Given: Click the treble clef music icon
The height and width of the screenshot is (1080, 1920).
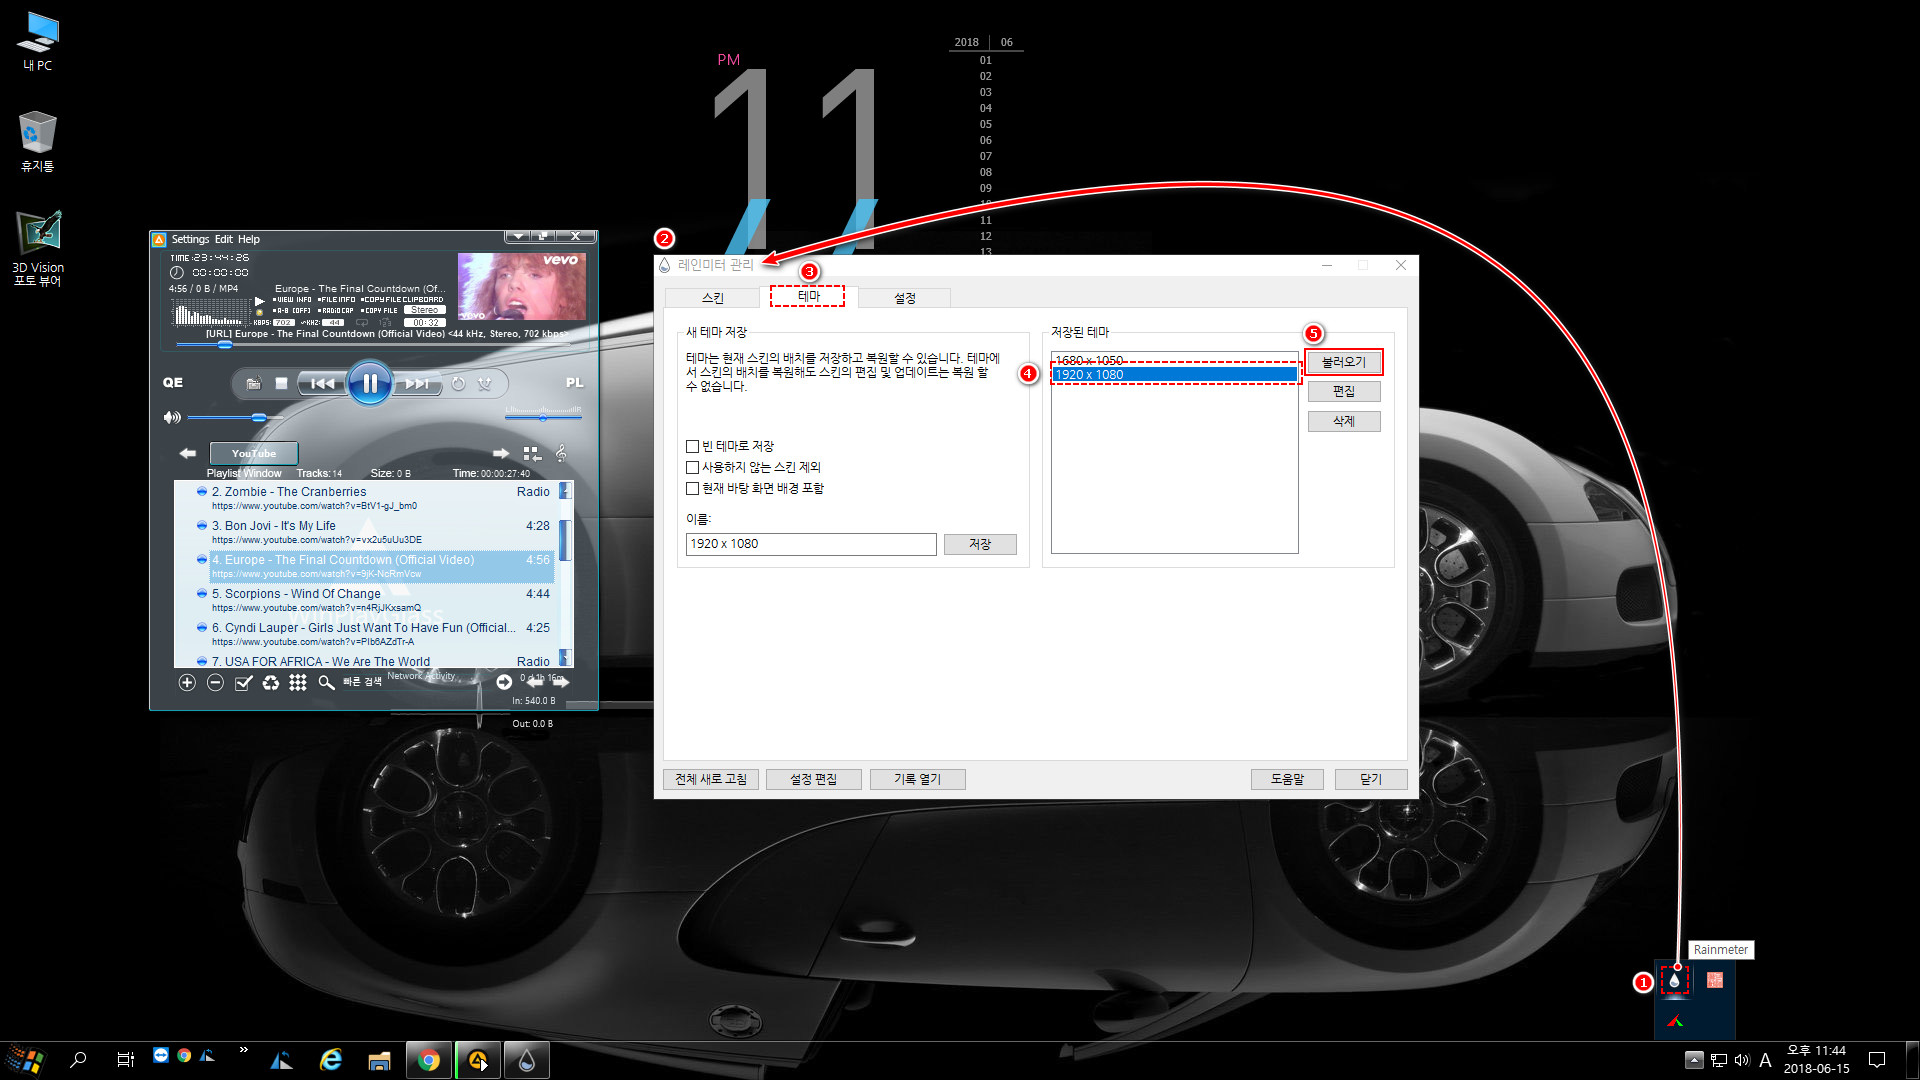Looking at the screenshot, I should pos(561,453).
